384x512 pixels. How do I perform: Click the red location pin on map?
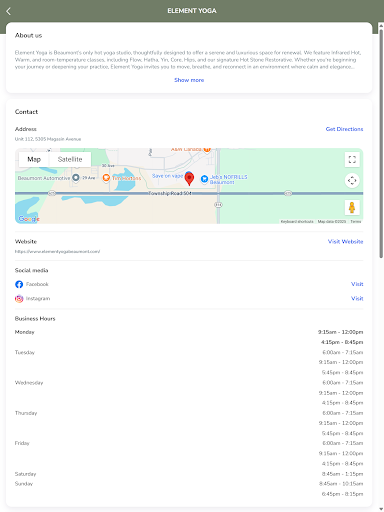(x=189, y=179)
